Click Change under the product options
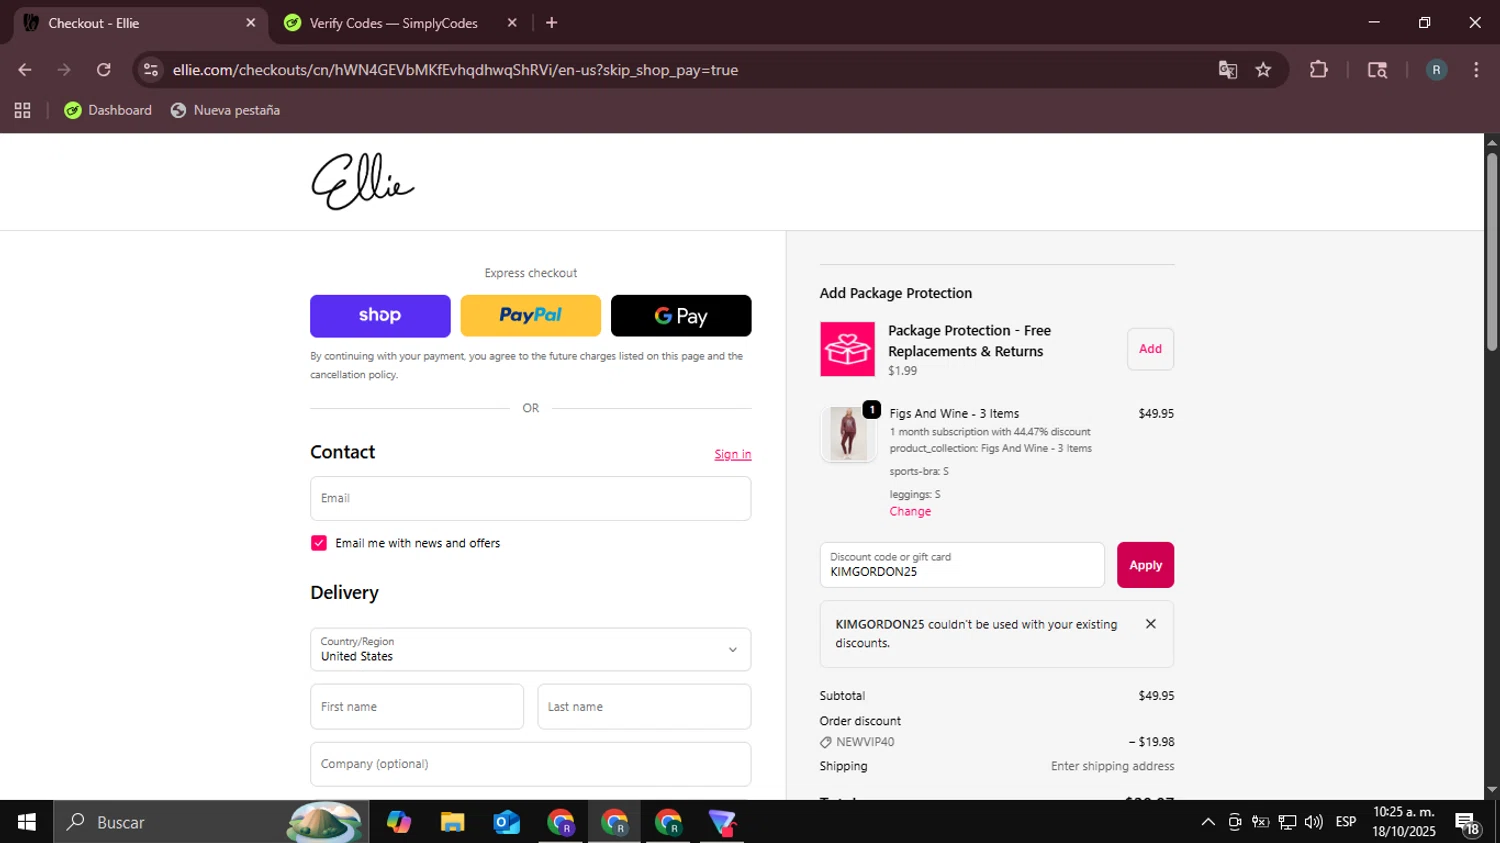The height and width of the screenshot is (843, 1500). 910,511
